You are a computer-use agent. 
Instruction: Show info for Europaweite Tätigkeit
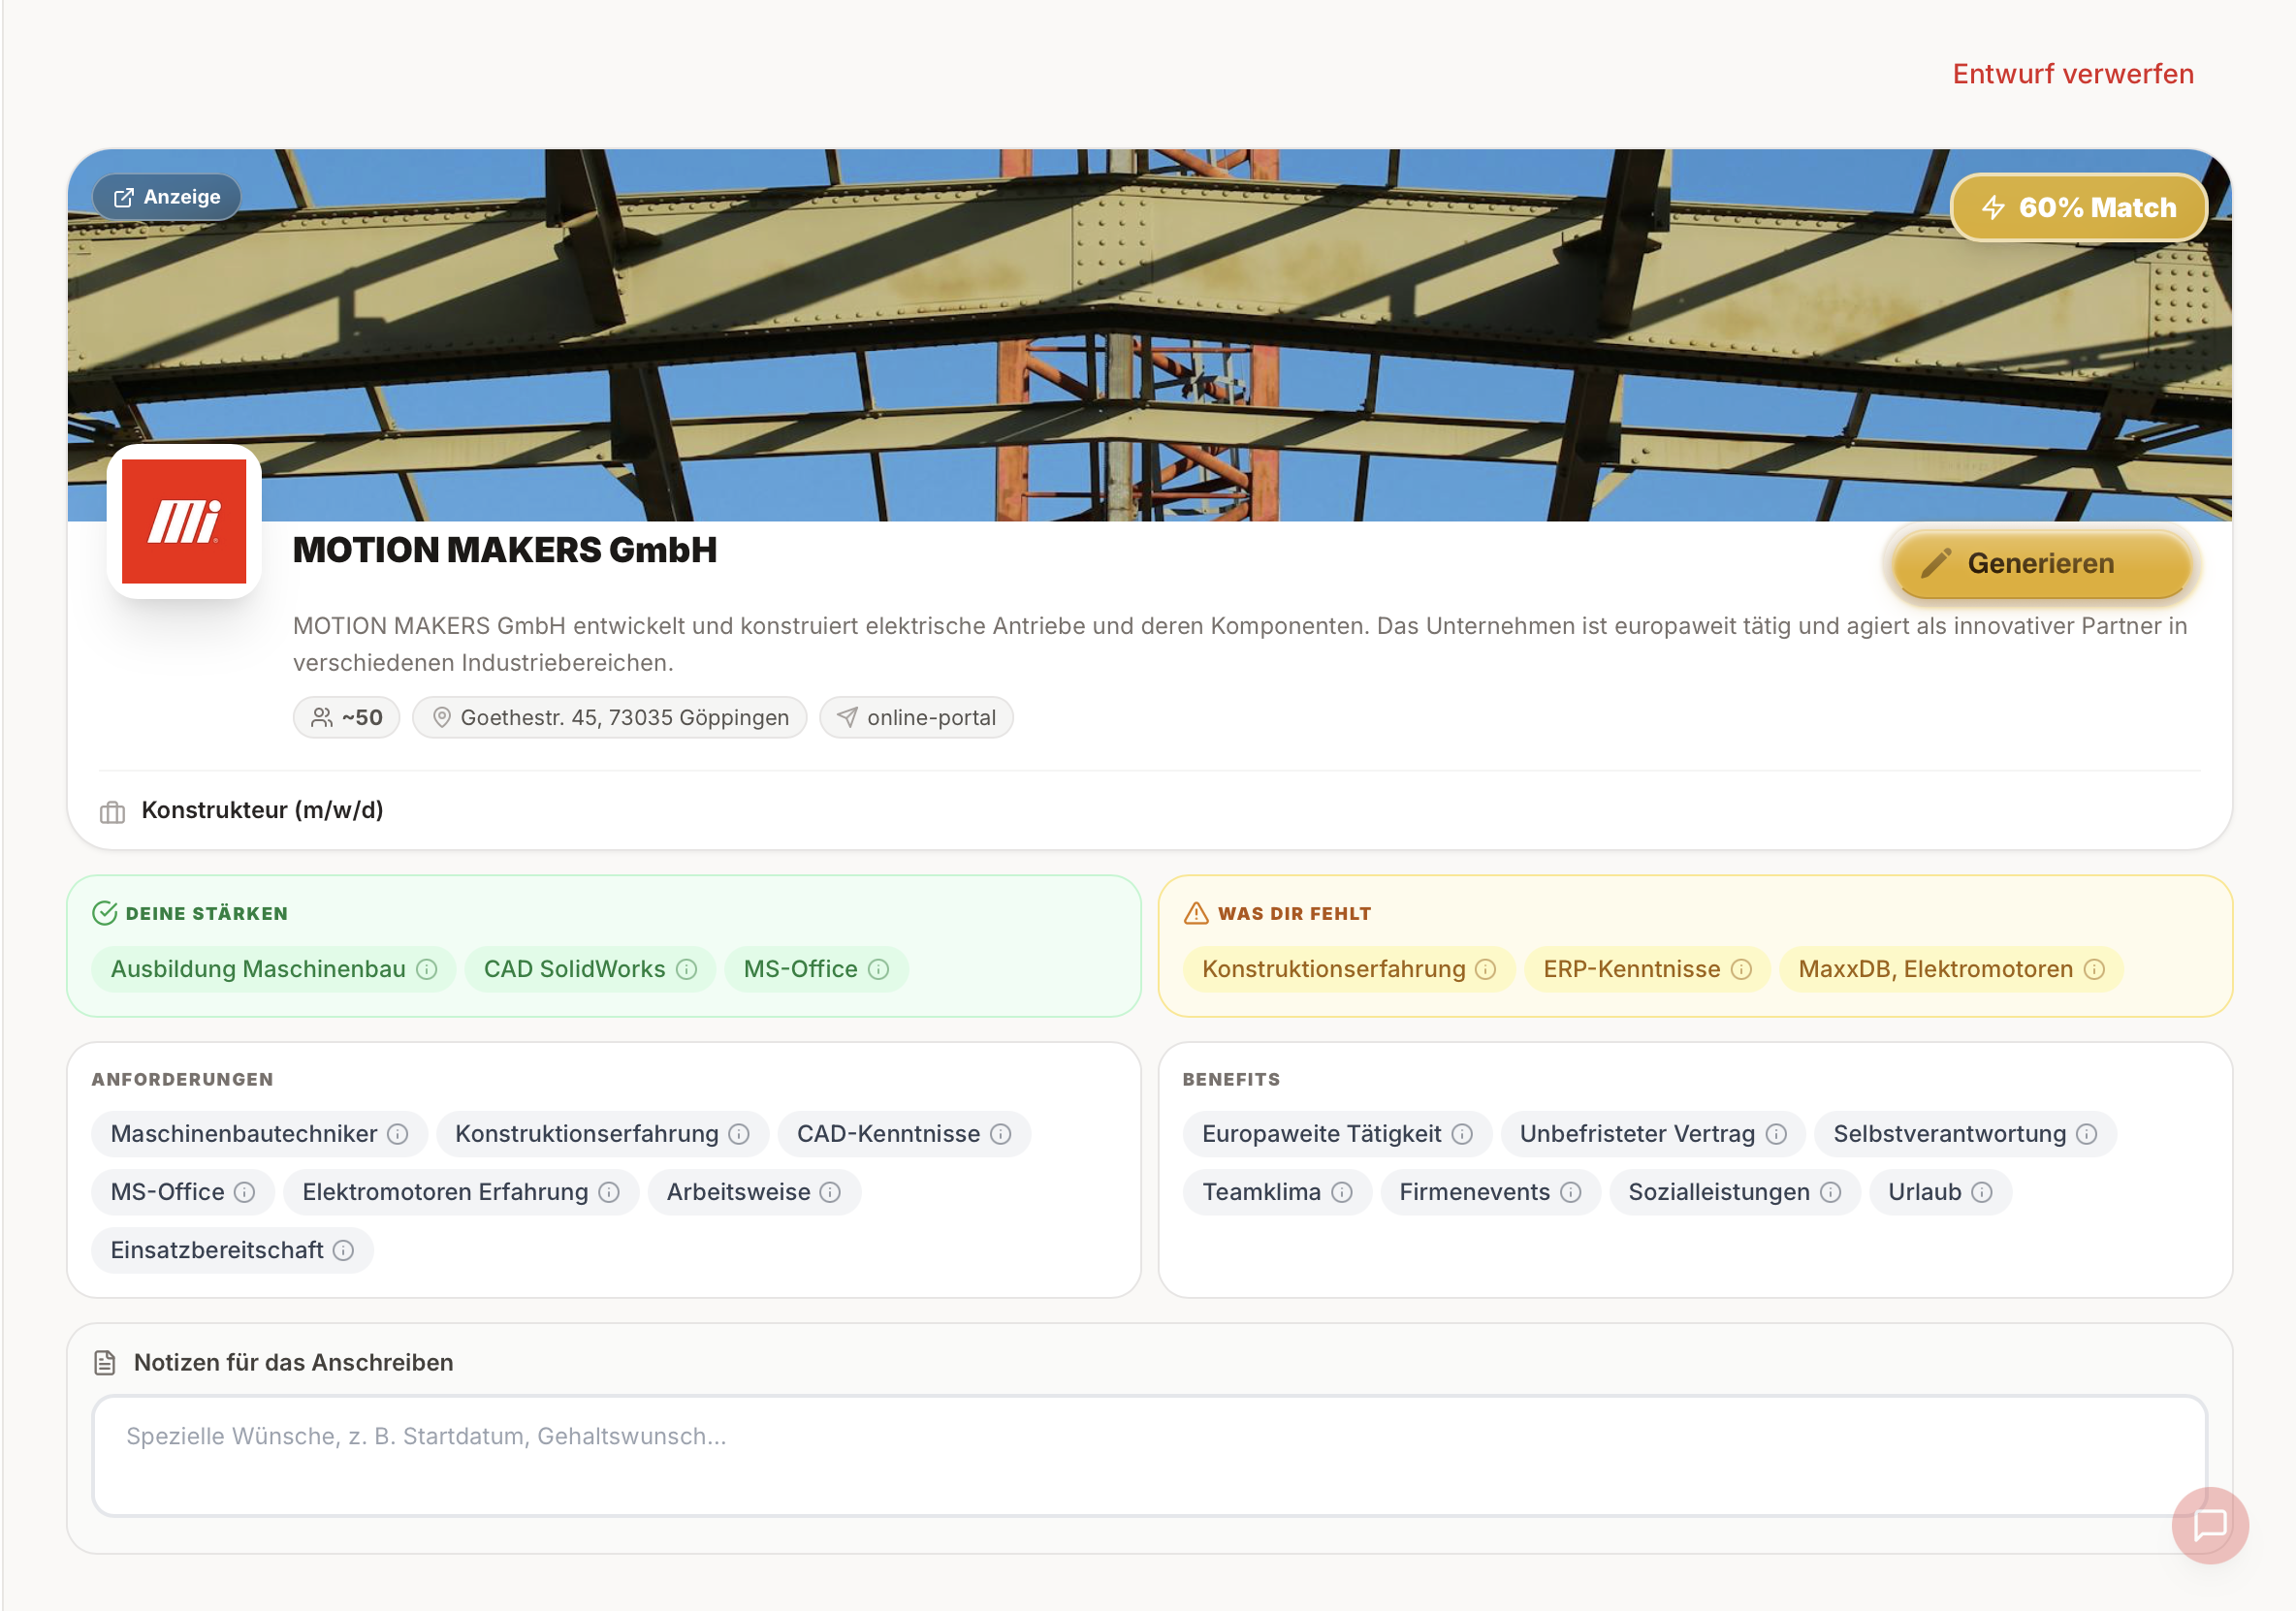[1462, 1133]
